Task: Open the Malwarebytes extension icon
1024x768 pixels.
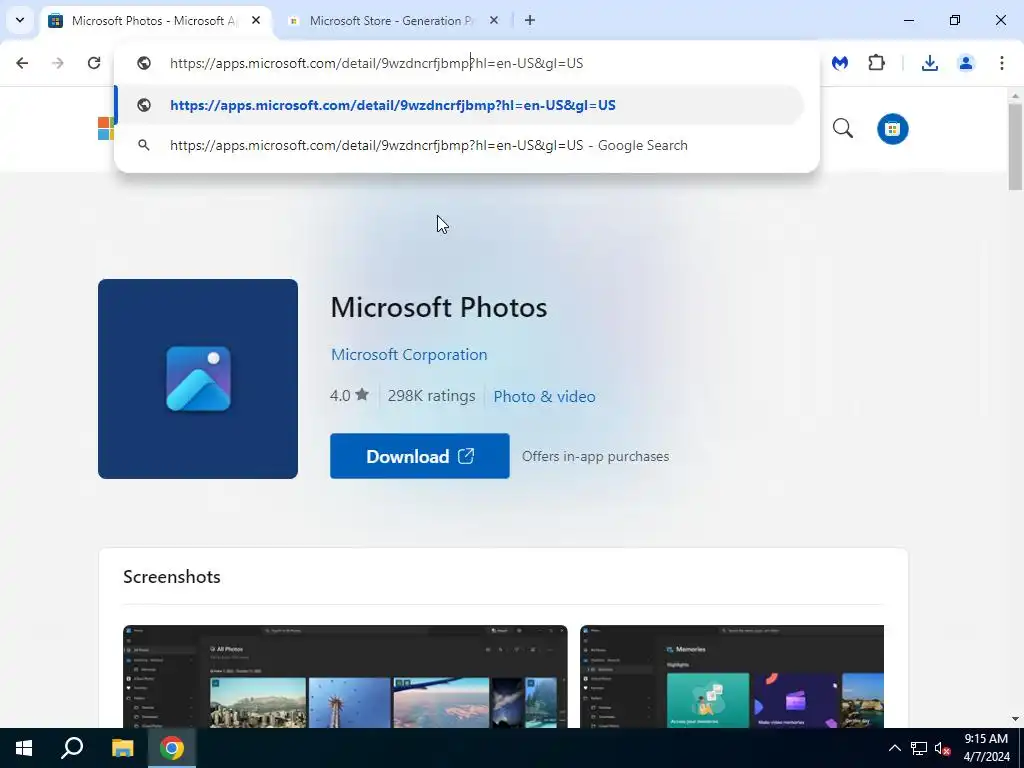Action: 840,63
